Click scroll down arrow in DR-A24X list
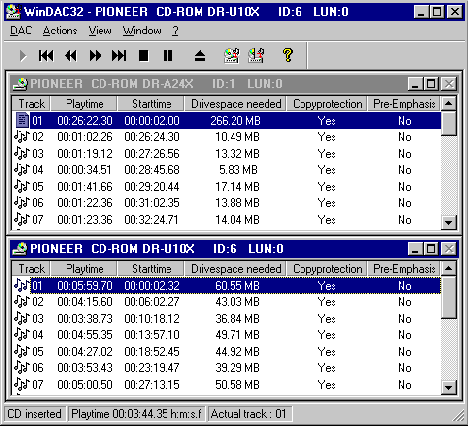Screen dimensions: 468x426 click(x=449, y=222)
